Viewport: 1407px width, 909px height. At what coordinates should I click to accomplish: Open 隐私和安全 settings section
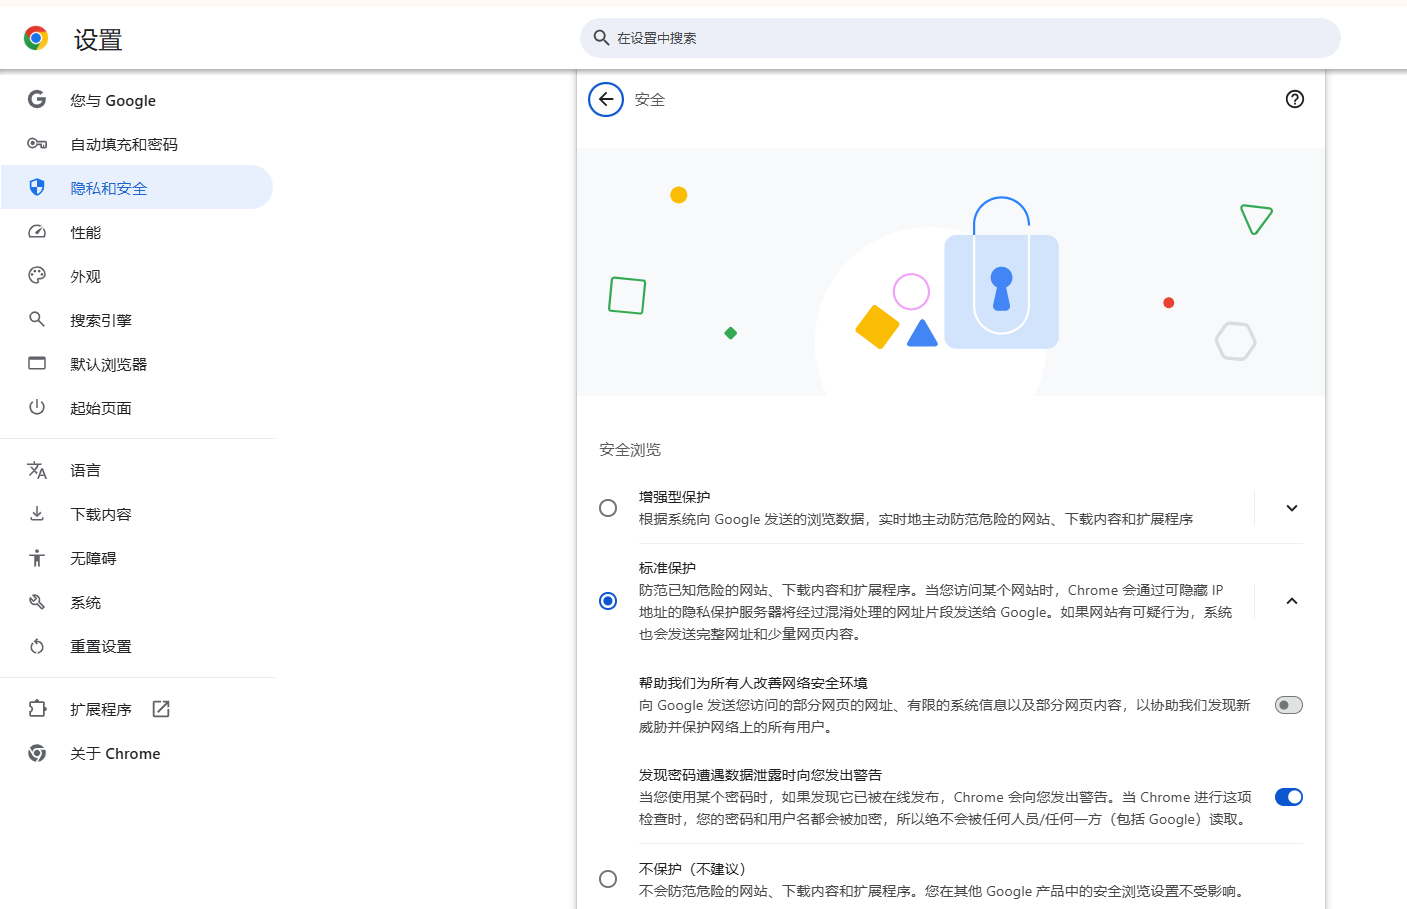(x=137, y=188)
